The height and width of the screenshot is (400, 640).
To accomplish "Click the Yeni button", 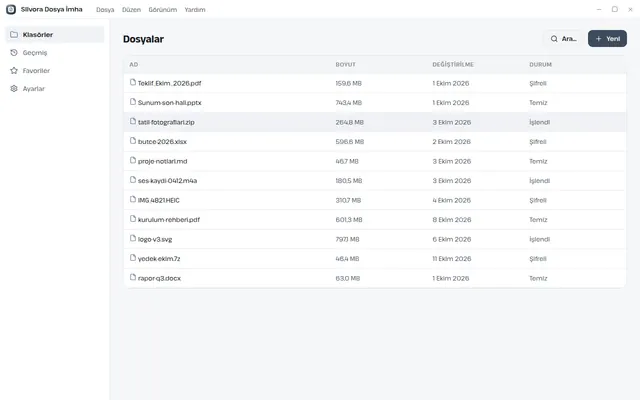I will (x=607, y=39).
